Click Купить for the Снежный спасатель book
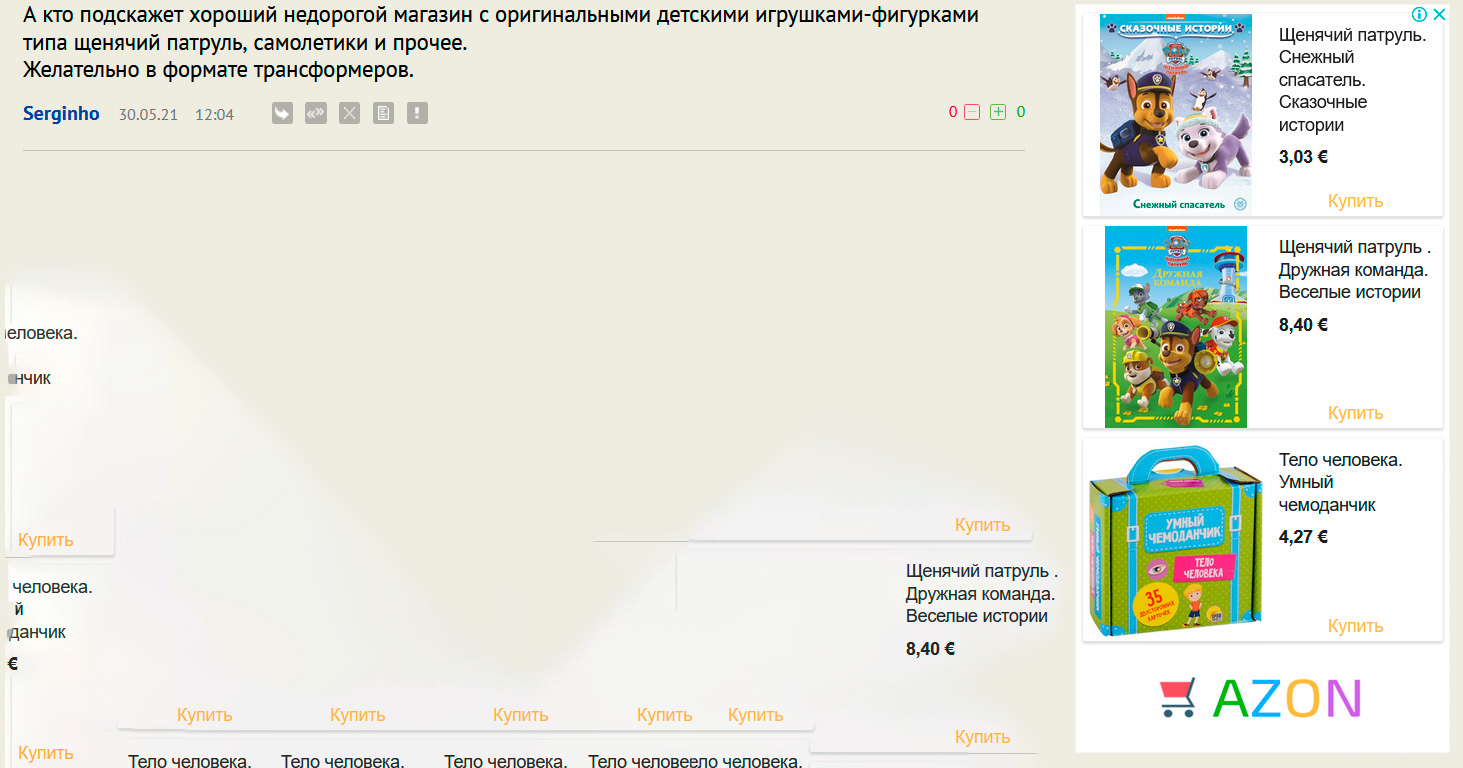The height and width of the screenshot is (768, 1463). (1355, 201)
